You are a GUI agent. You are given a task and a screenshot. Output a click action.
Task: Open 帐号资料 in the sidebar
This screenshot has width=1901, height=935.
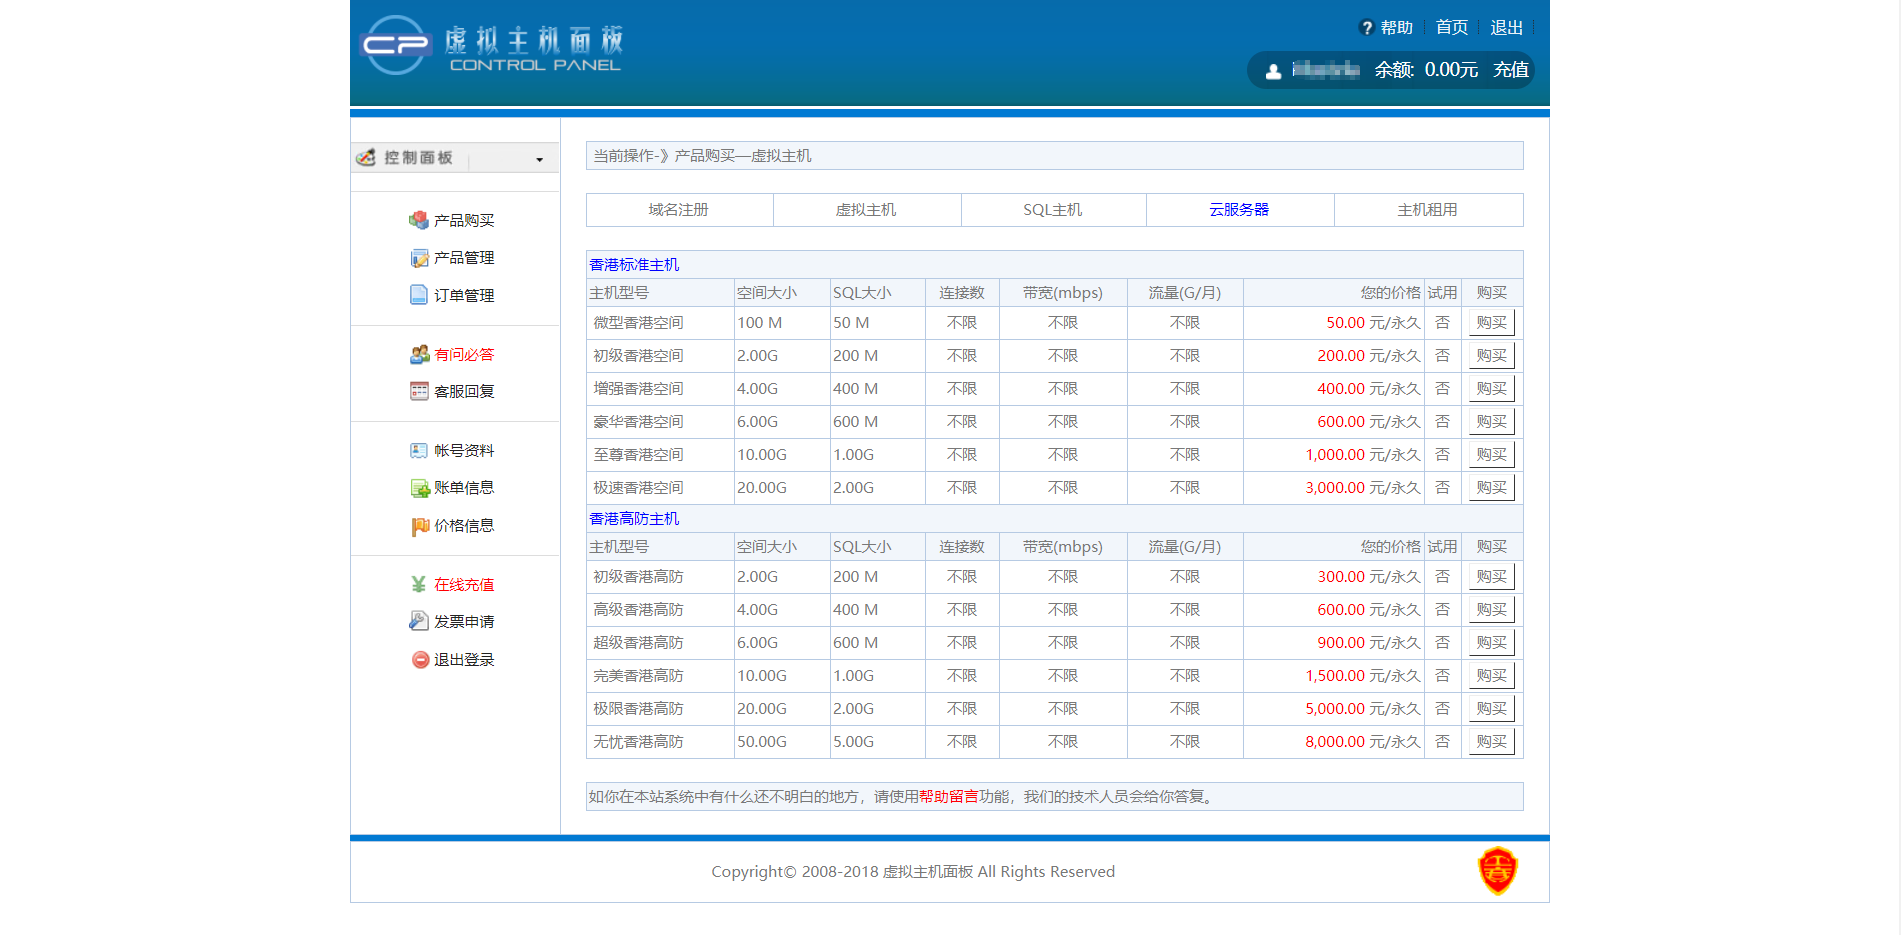(x=464, y=451)
